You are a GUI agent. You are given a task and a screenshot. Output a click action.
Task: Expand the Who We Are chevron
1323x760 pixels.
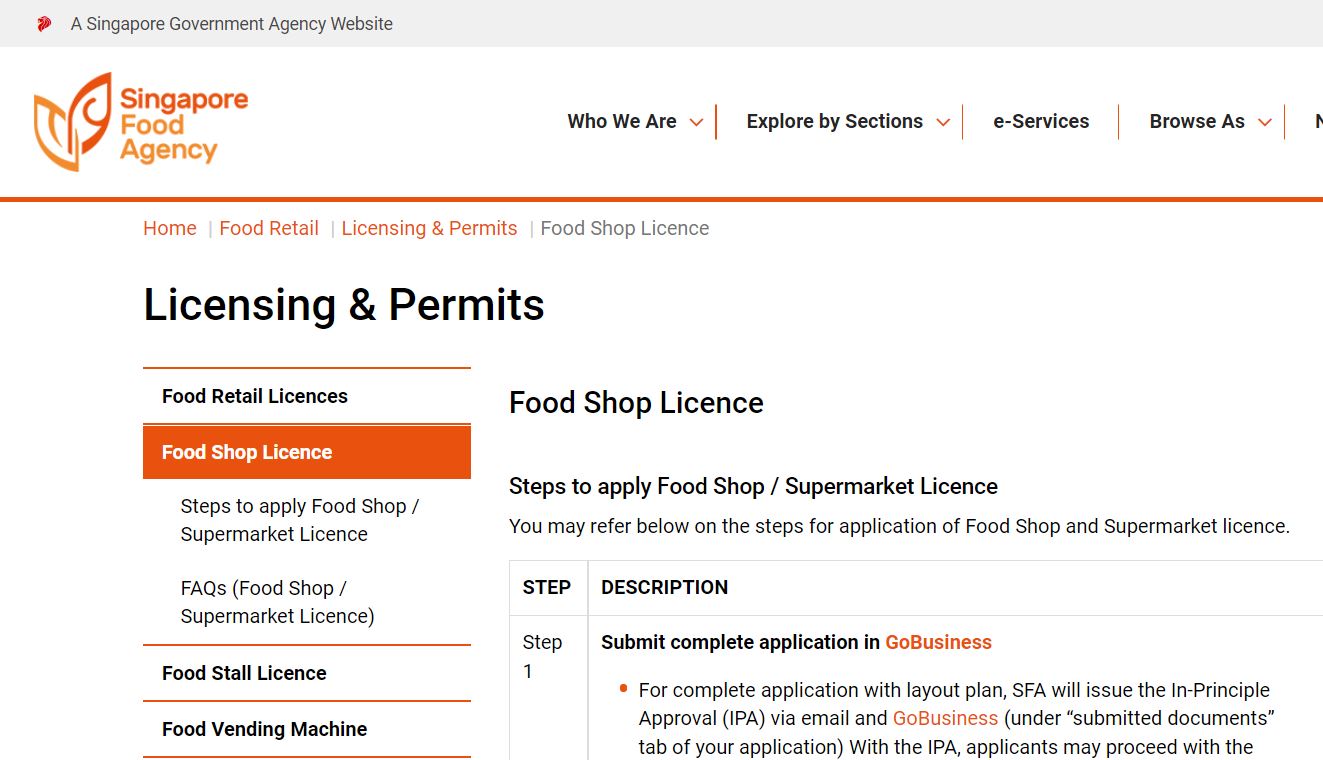[696, 122]
